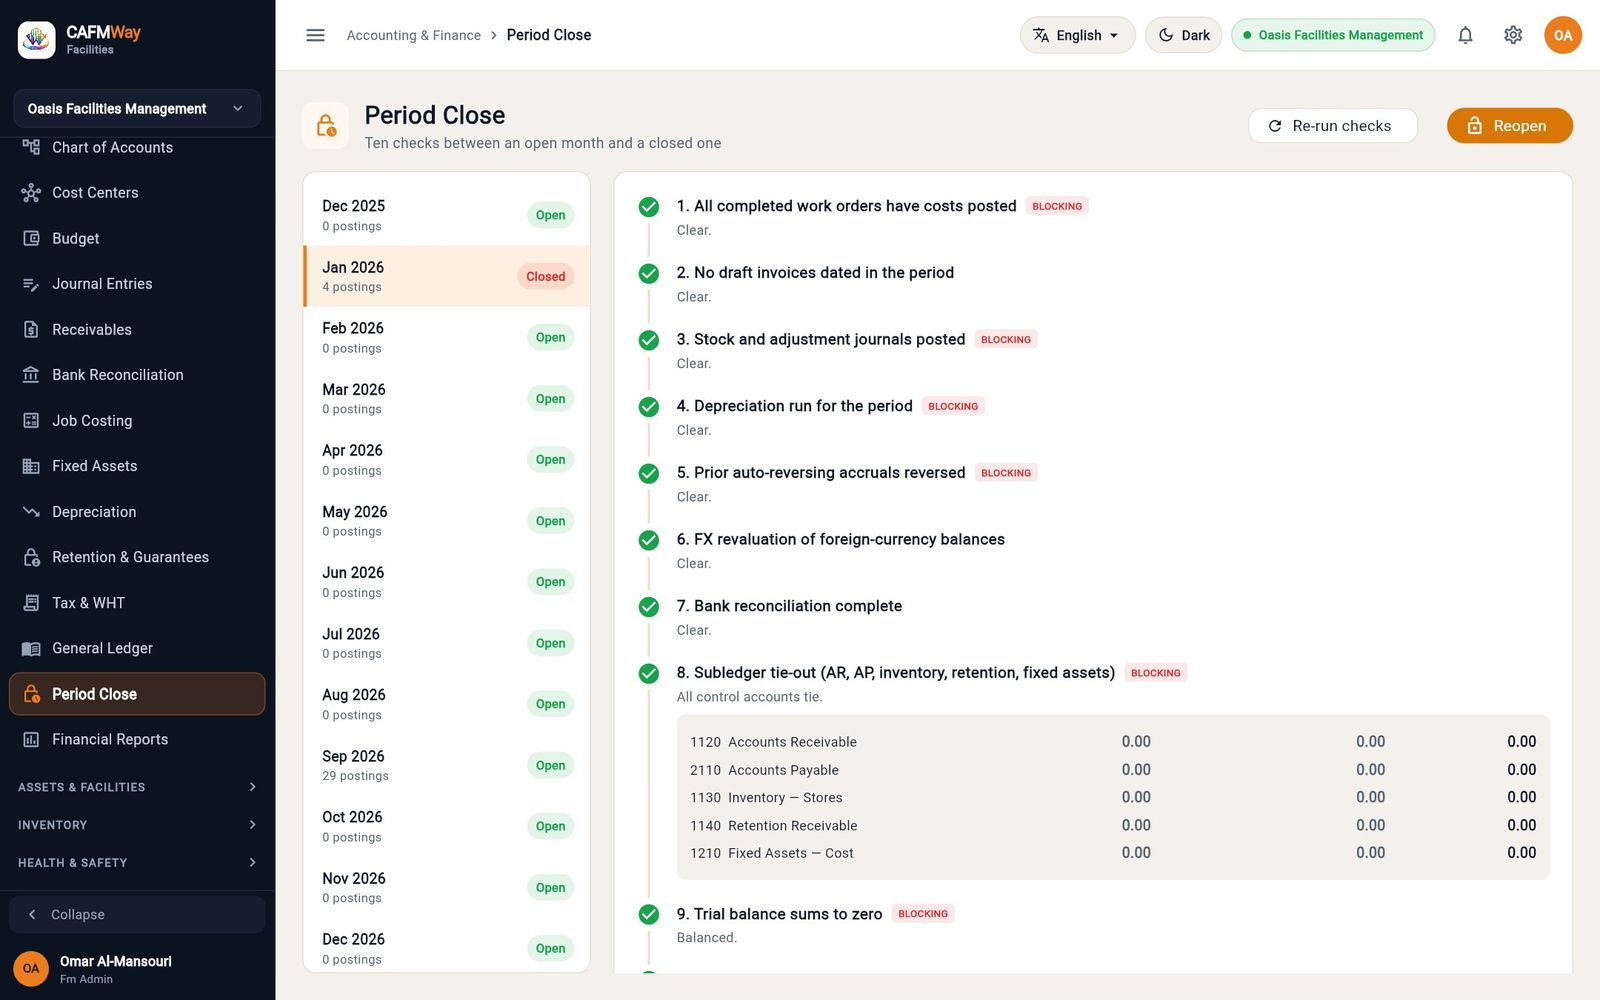The height and width of the screenshot is (1000, 1600).
Task: Switch to Dark theme
Action: point(1183,35)
